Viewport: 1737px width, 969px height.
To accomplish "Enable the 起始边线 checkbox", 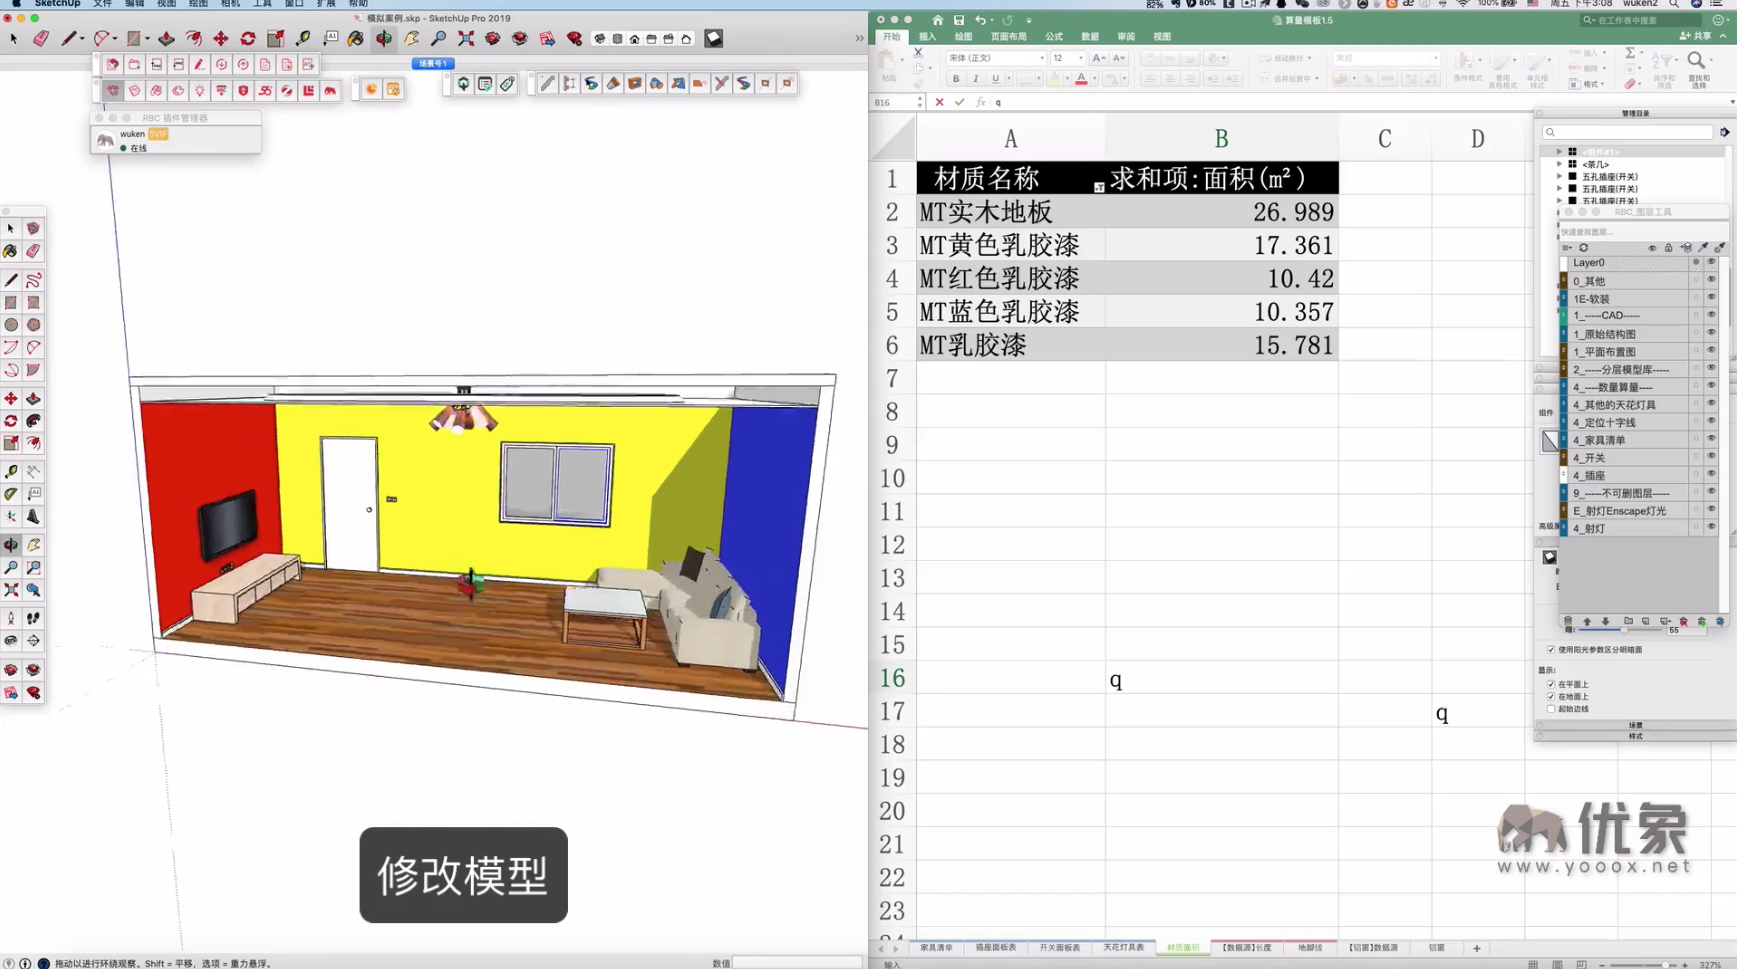I will click(1551, 709).
